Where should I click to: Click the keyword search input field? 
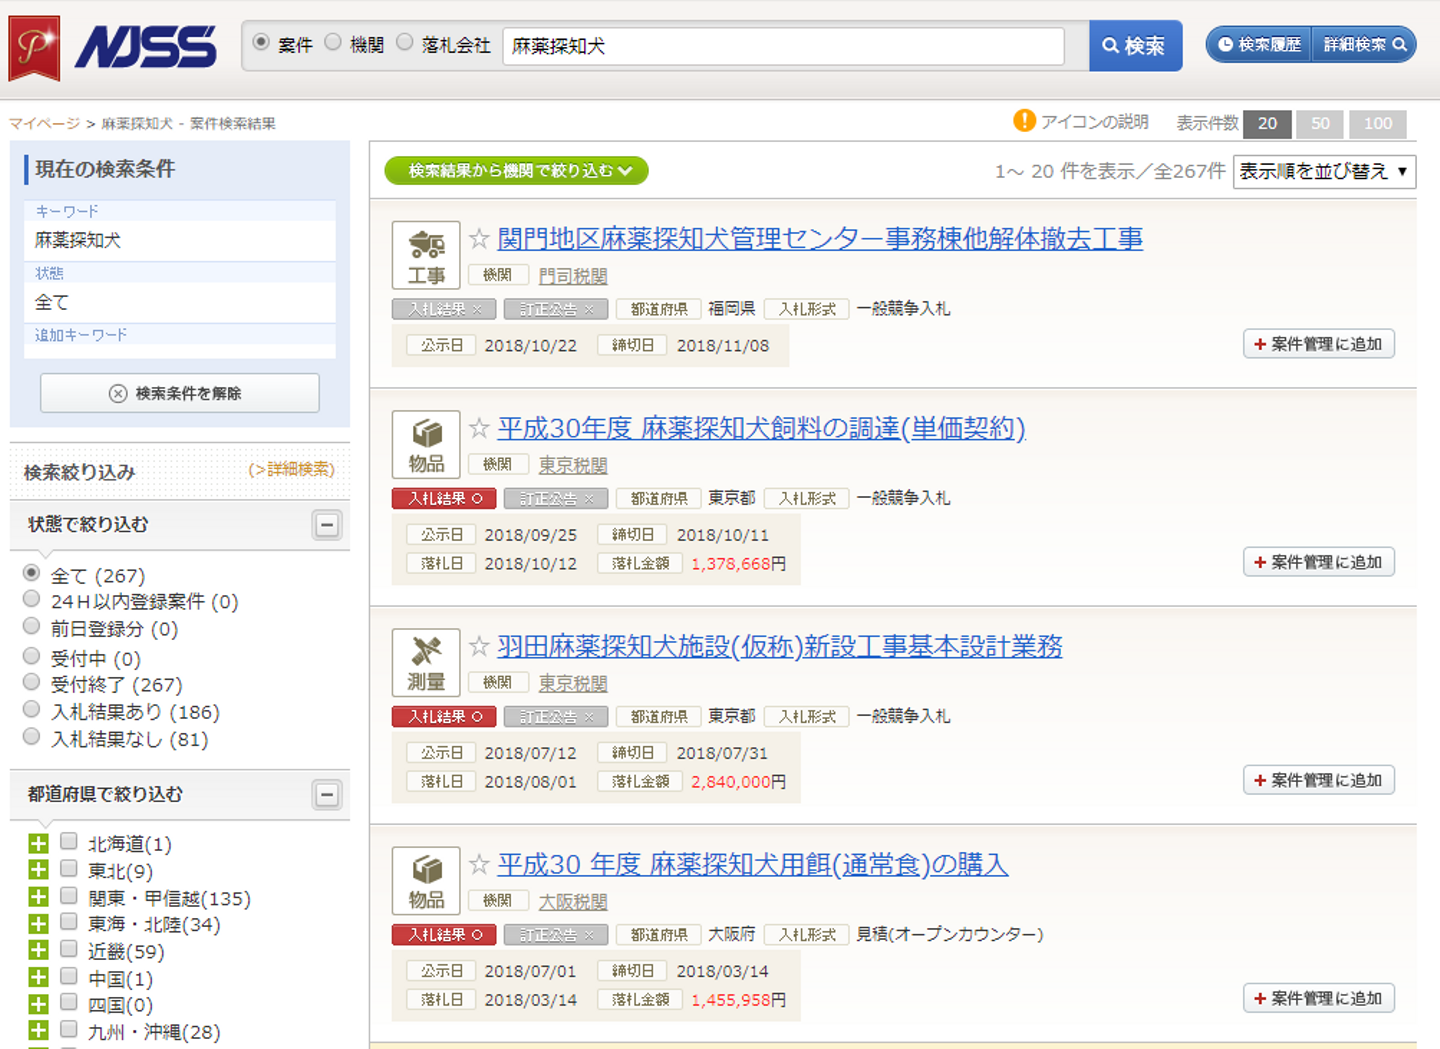(x=784, y=46)
